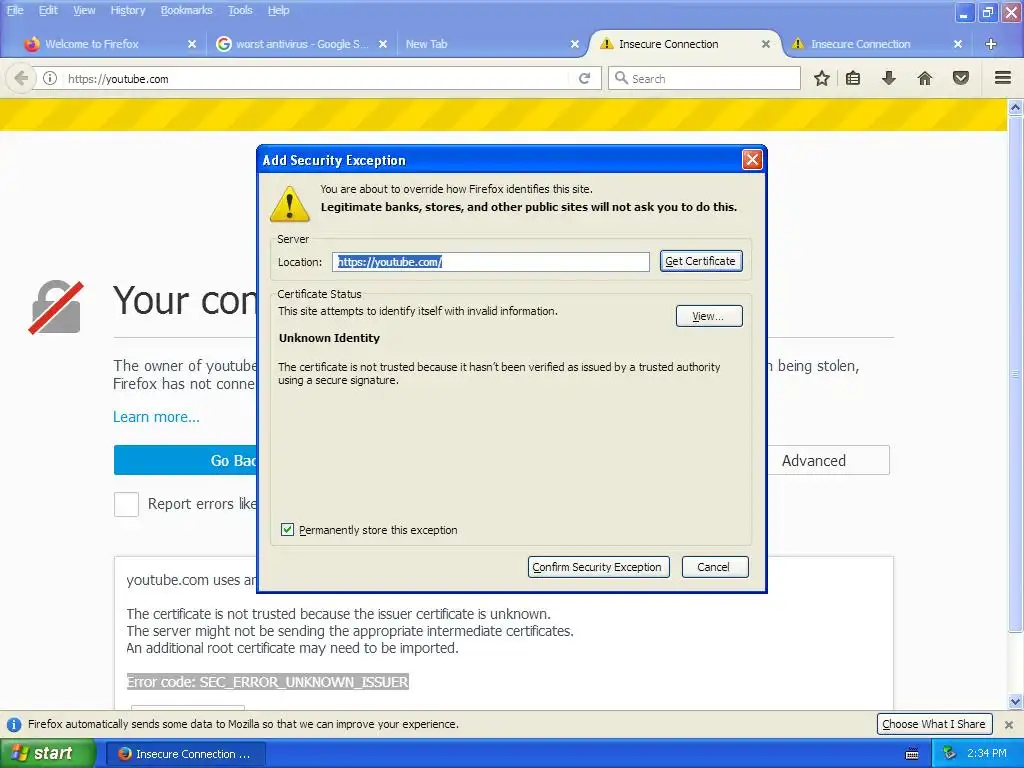Screen dimensions: 1024x768
Task: Check the Report errors checkbox
Action: tap(126, 504)
